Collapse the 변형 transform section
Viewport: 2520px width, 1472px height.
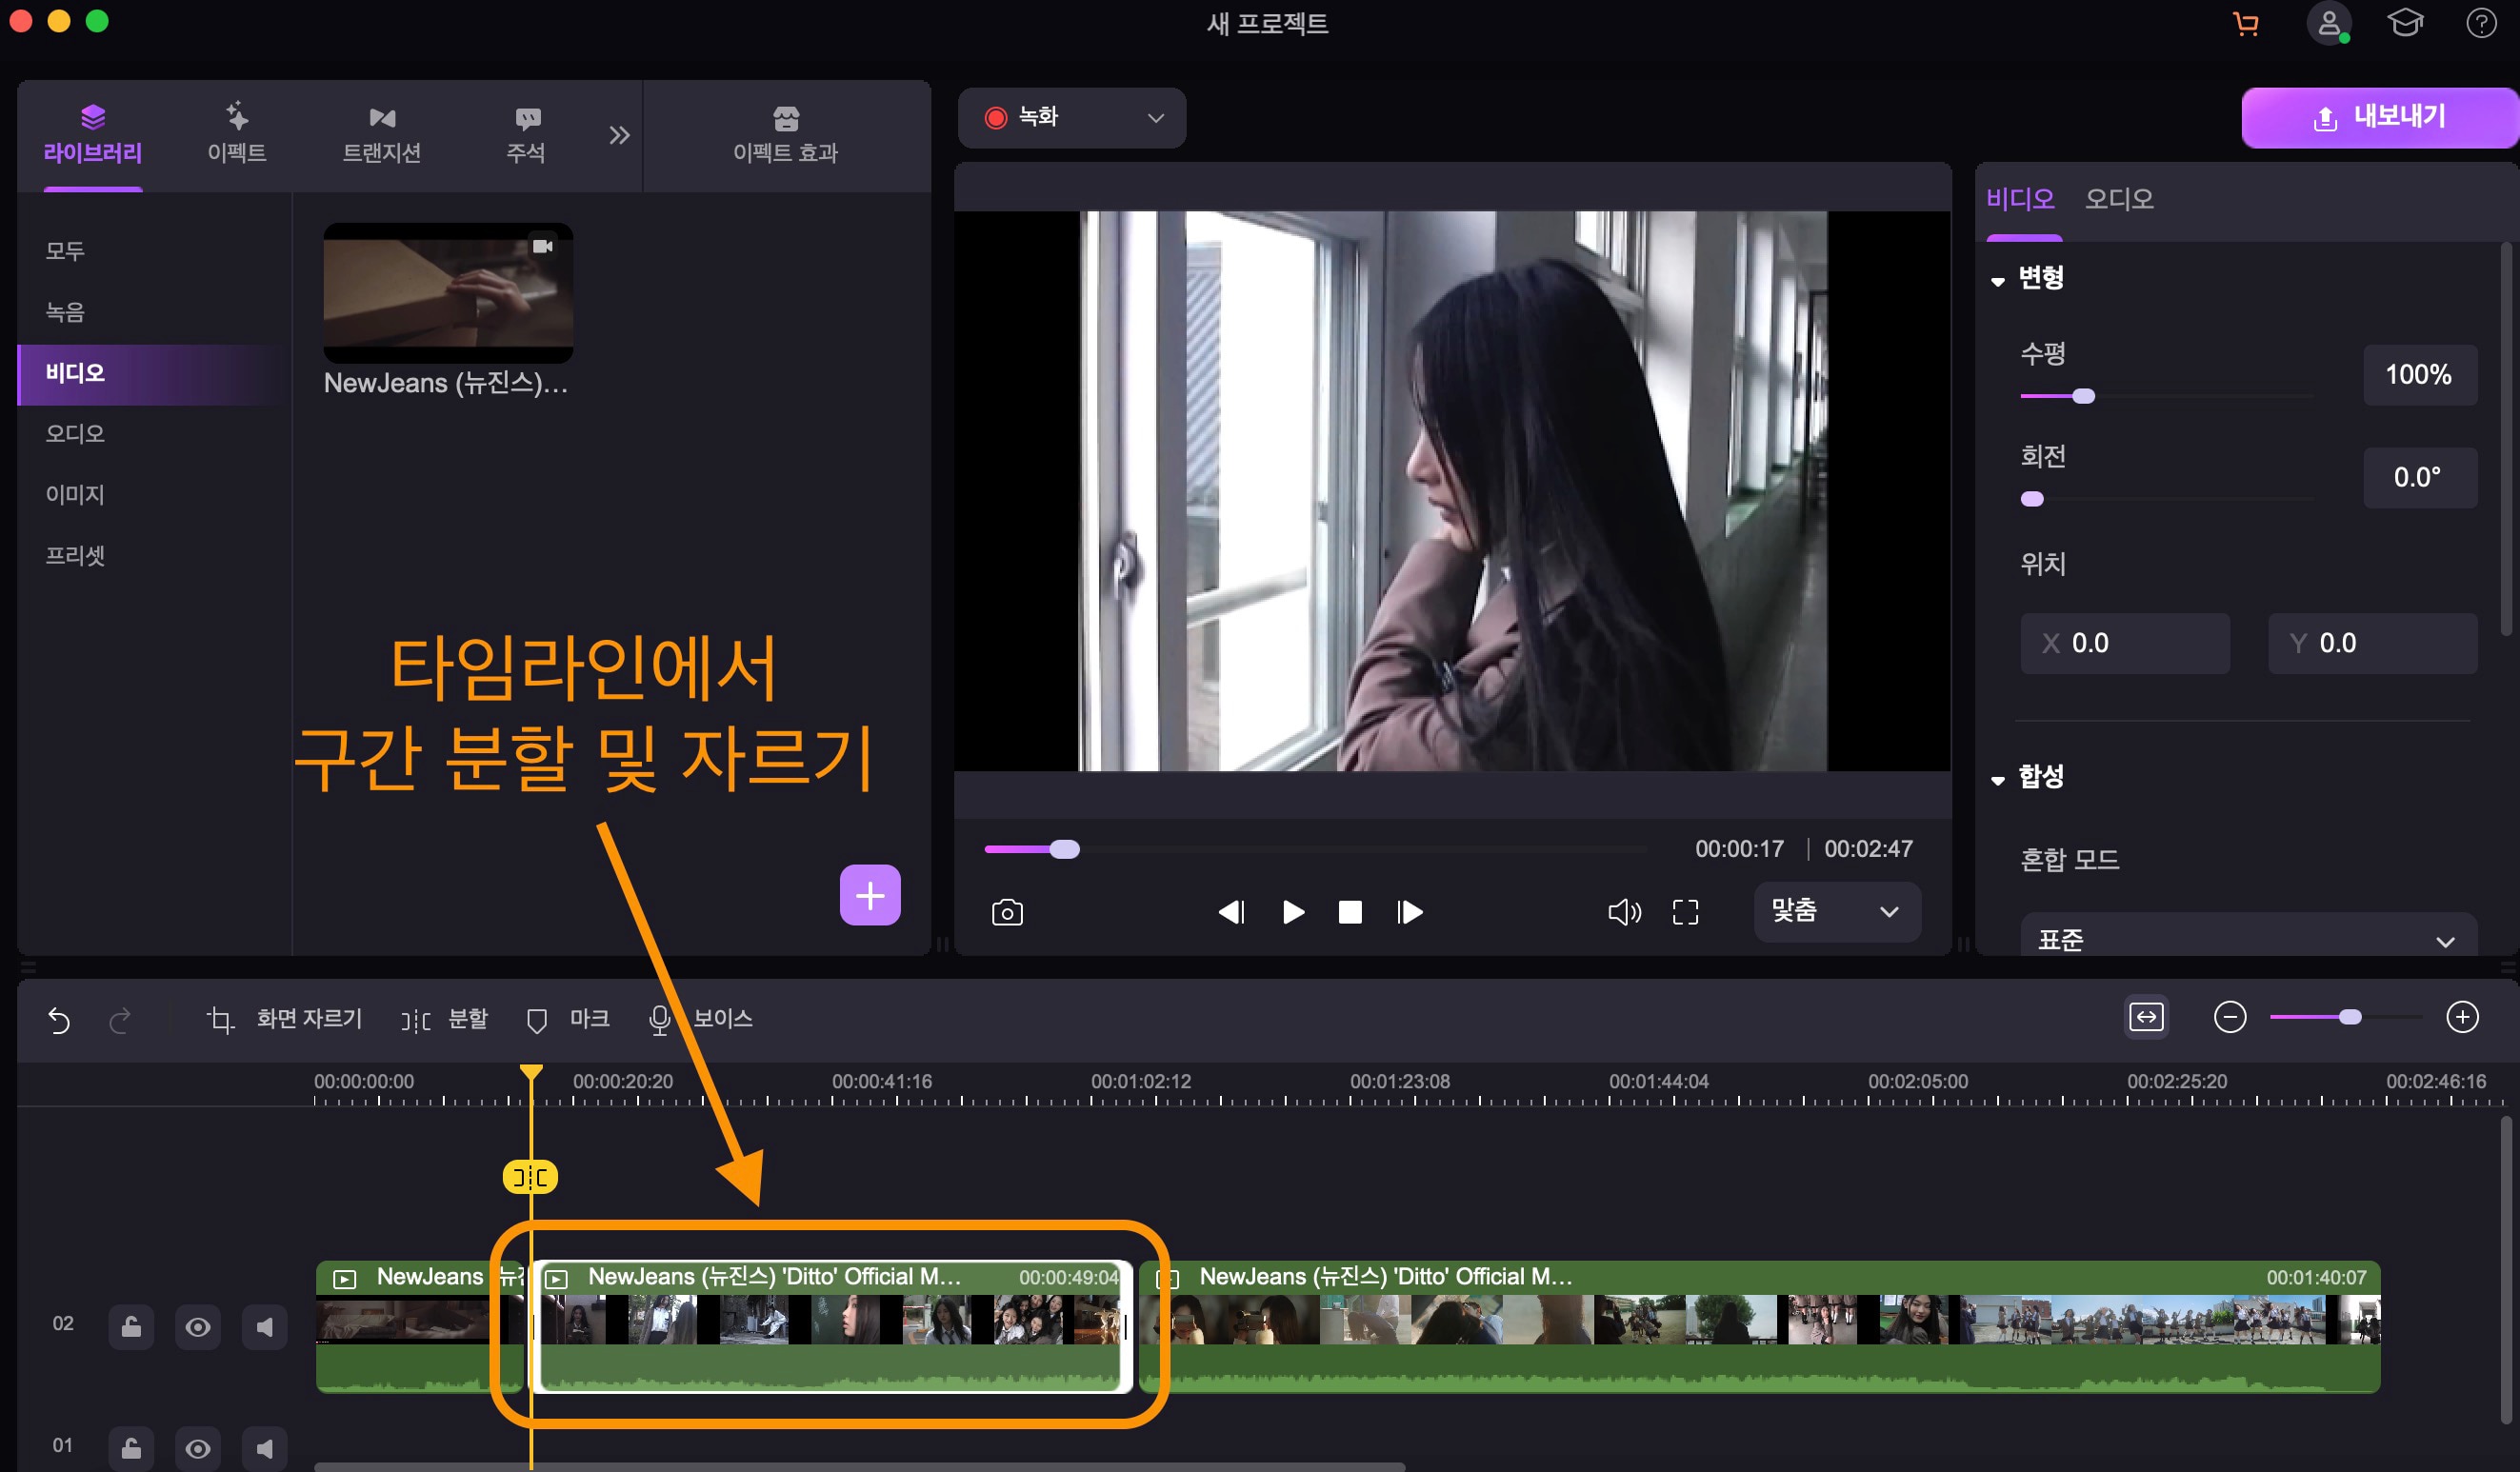coord(1997,281)
